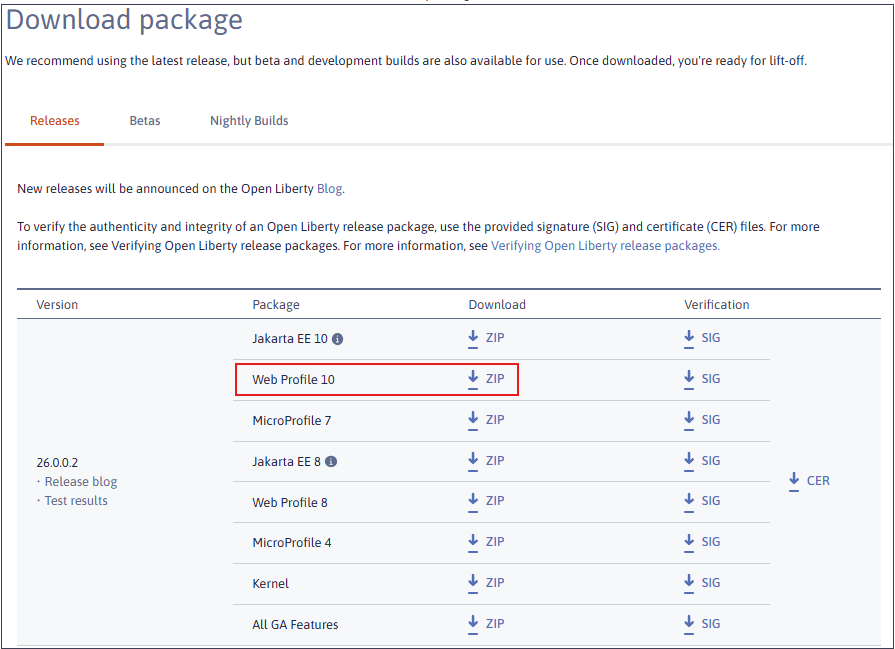Click the All GA Features package name
This screenshot has width=895, height=649.
(x=295, y=625)
